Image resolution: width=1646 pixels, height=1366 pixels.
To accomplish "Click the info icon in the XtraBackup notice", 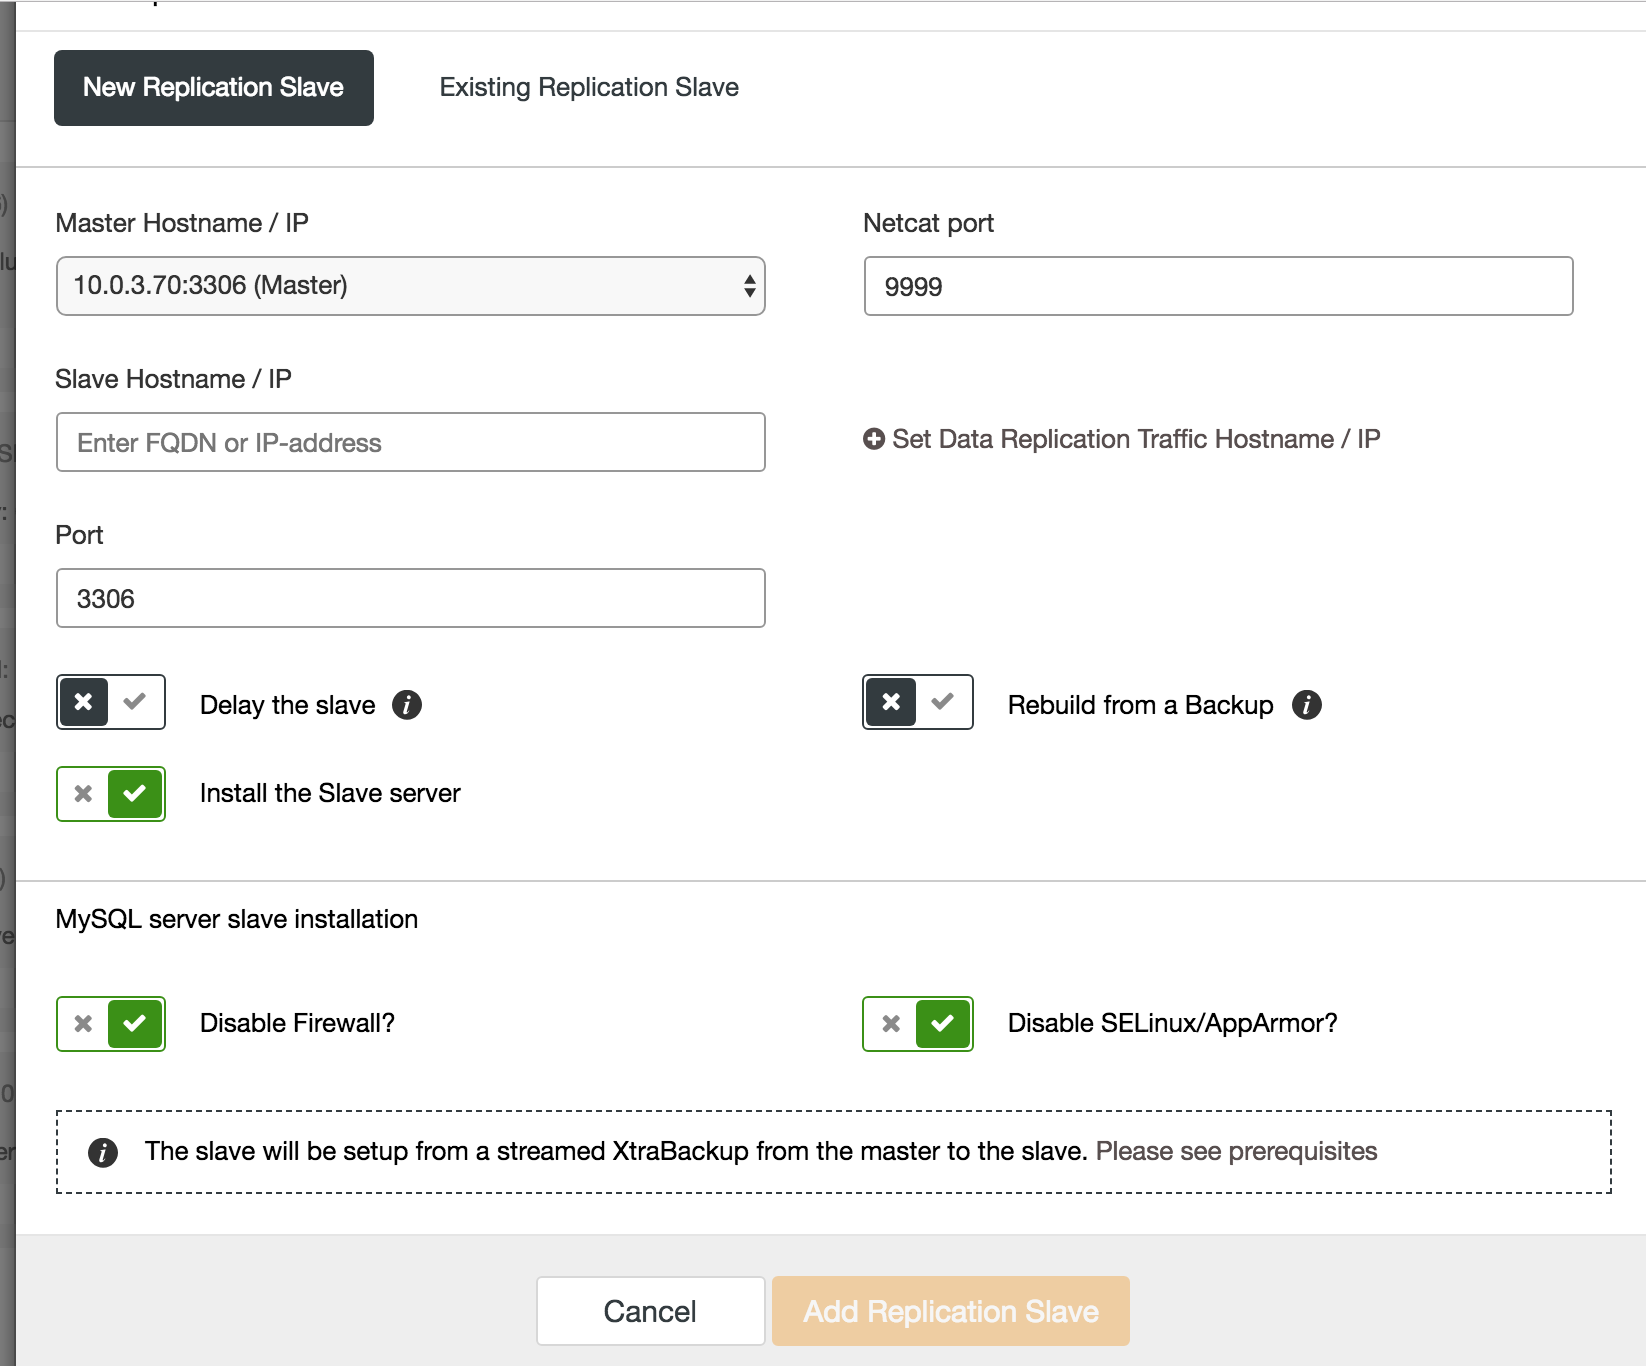I will (103, 1152).
